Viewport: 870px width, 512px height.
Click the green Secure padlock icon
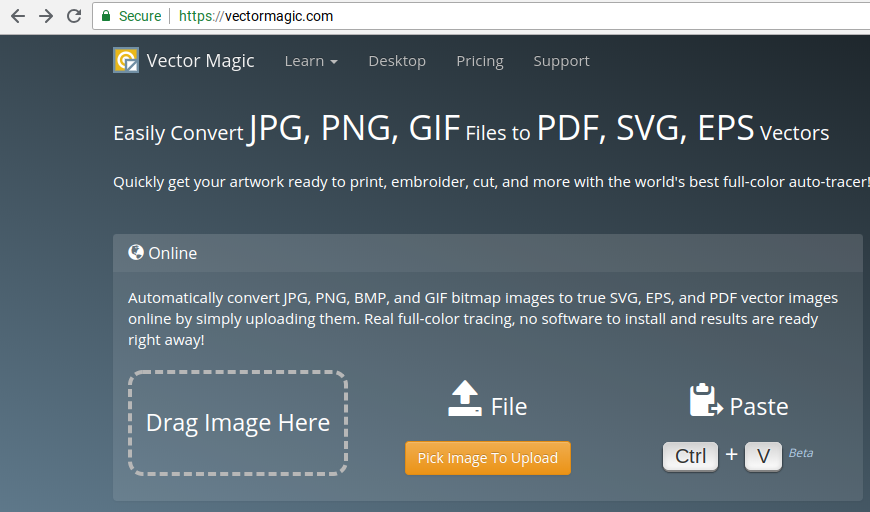107,16
